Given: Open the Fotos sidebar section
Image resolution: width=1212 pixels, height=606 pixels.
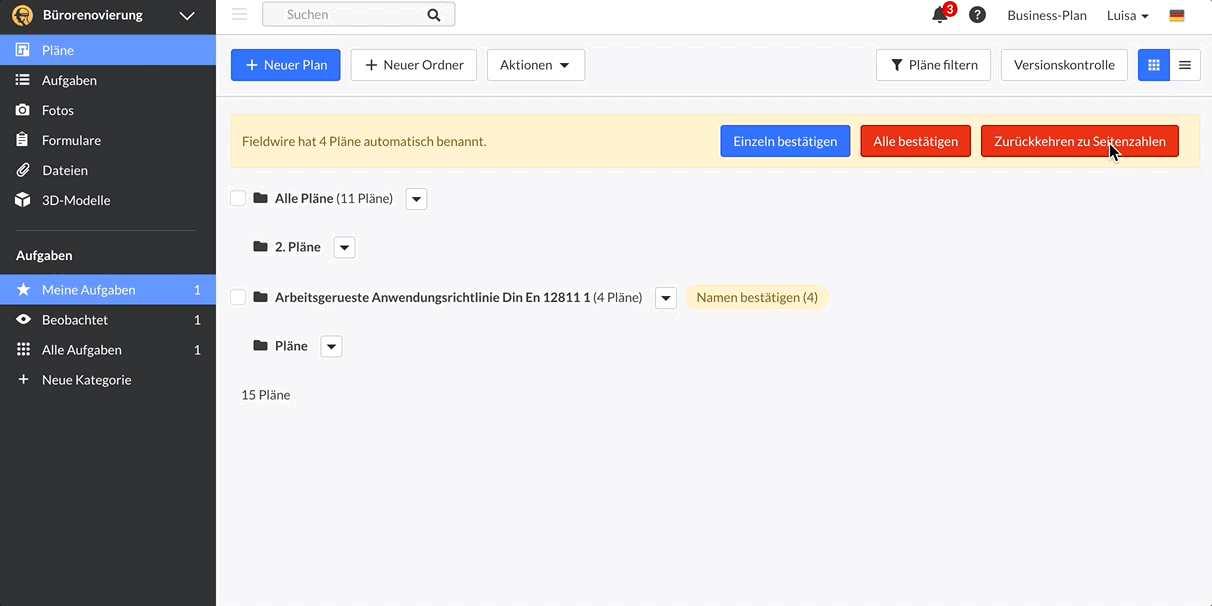Looking at the screenshot, I should 108,110.
